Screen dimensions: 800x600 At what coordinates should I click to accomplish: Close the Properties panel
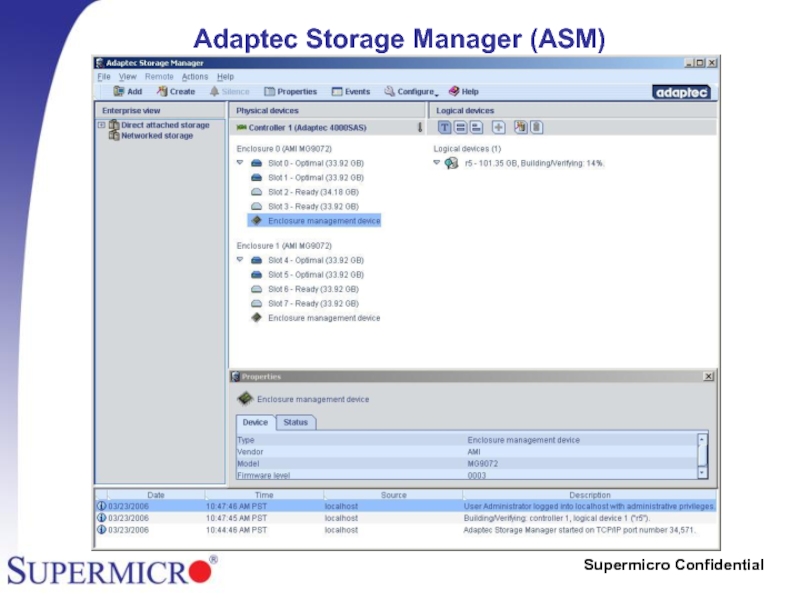[x=708, y=377]
